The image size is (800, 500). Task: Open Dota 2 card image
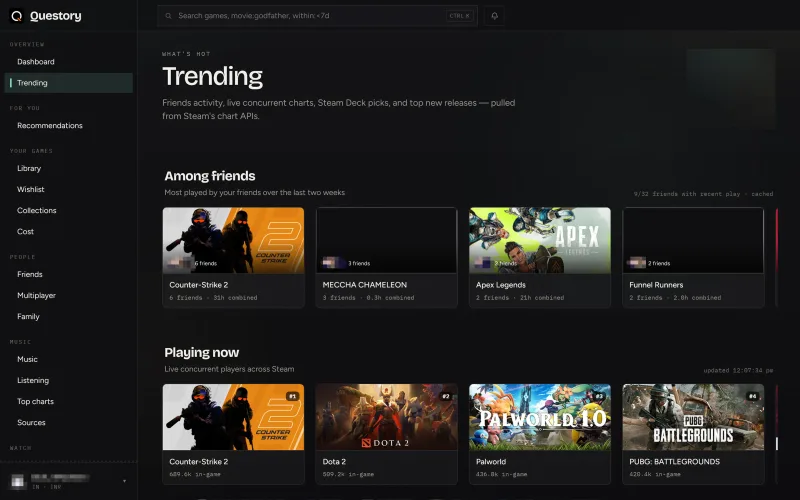[x=386, y=417]
